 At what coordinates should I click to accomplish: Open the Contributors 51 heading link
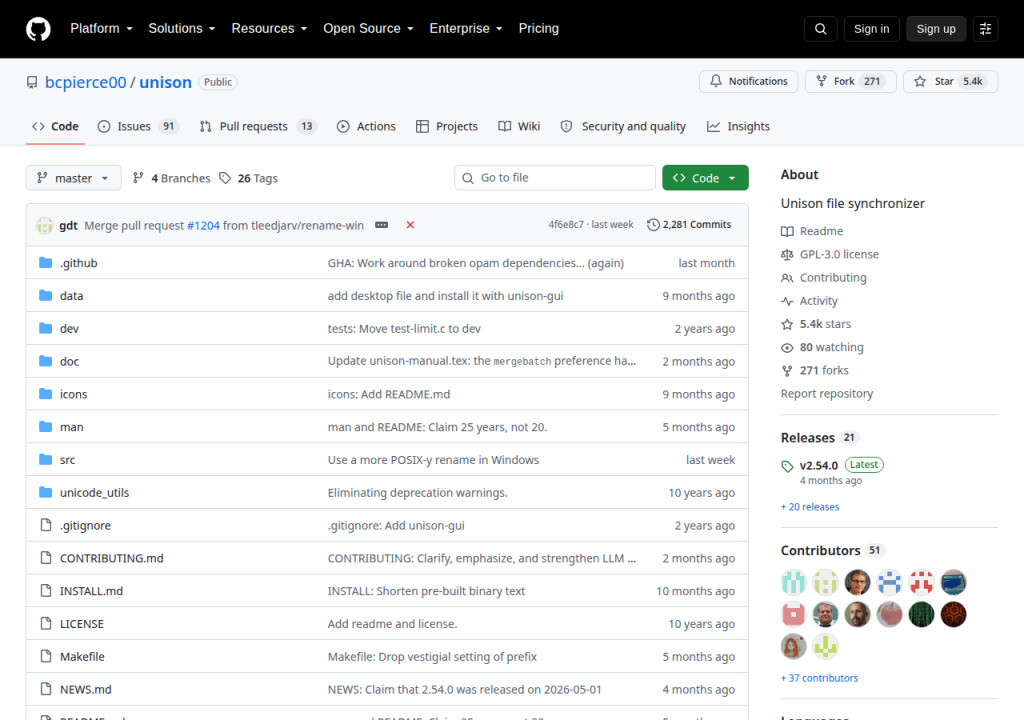pyautogui.click(x=831, y=551)
